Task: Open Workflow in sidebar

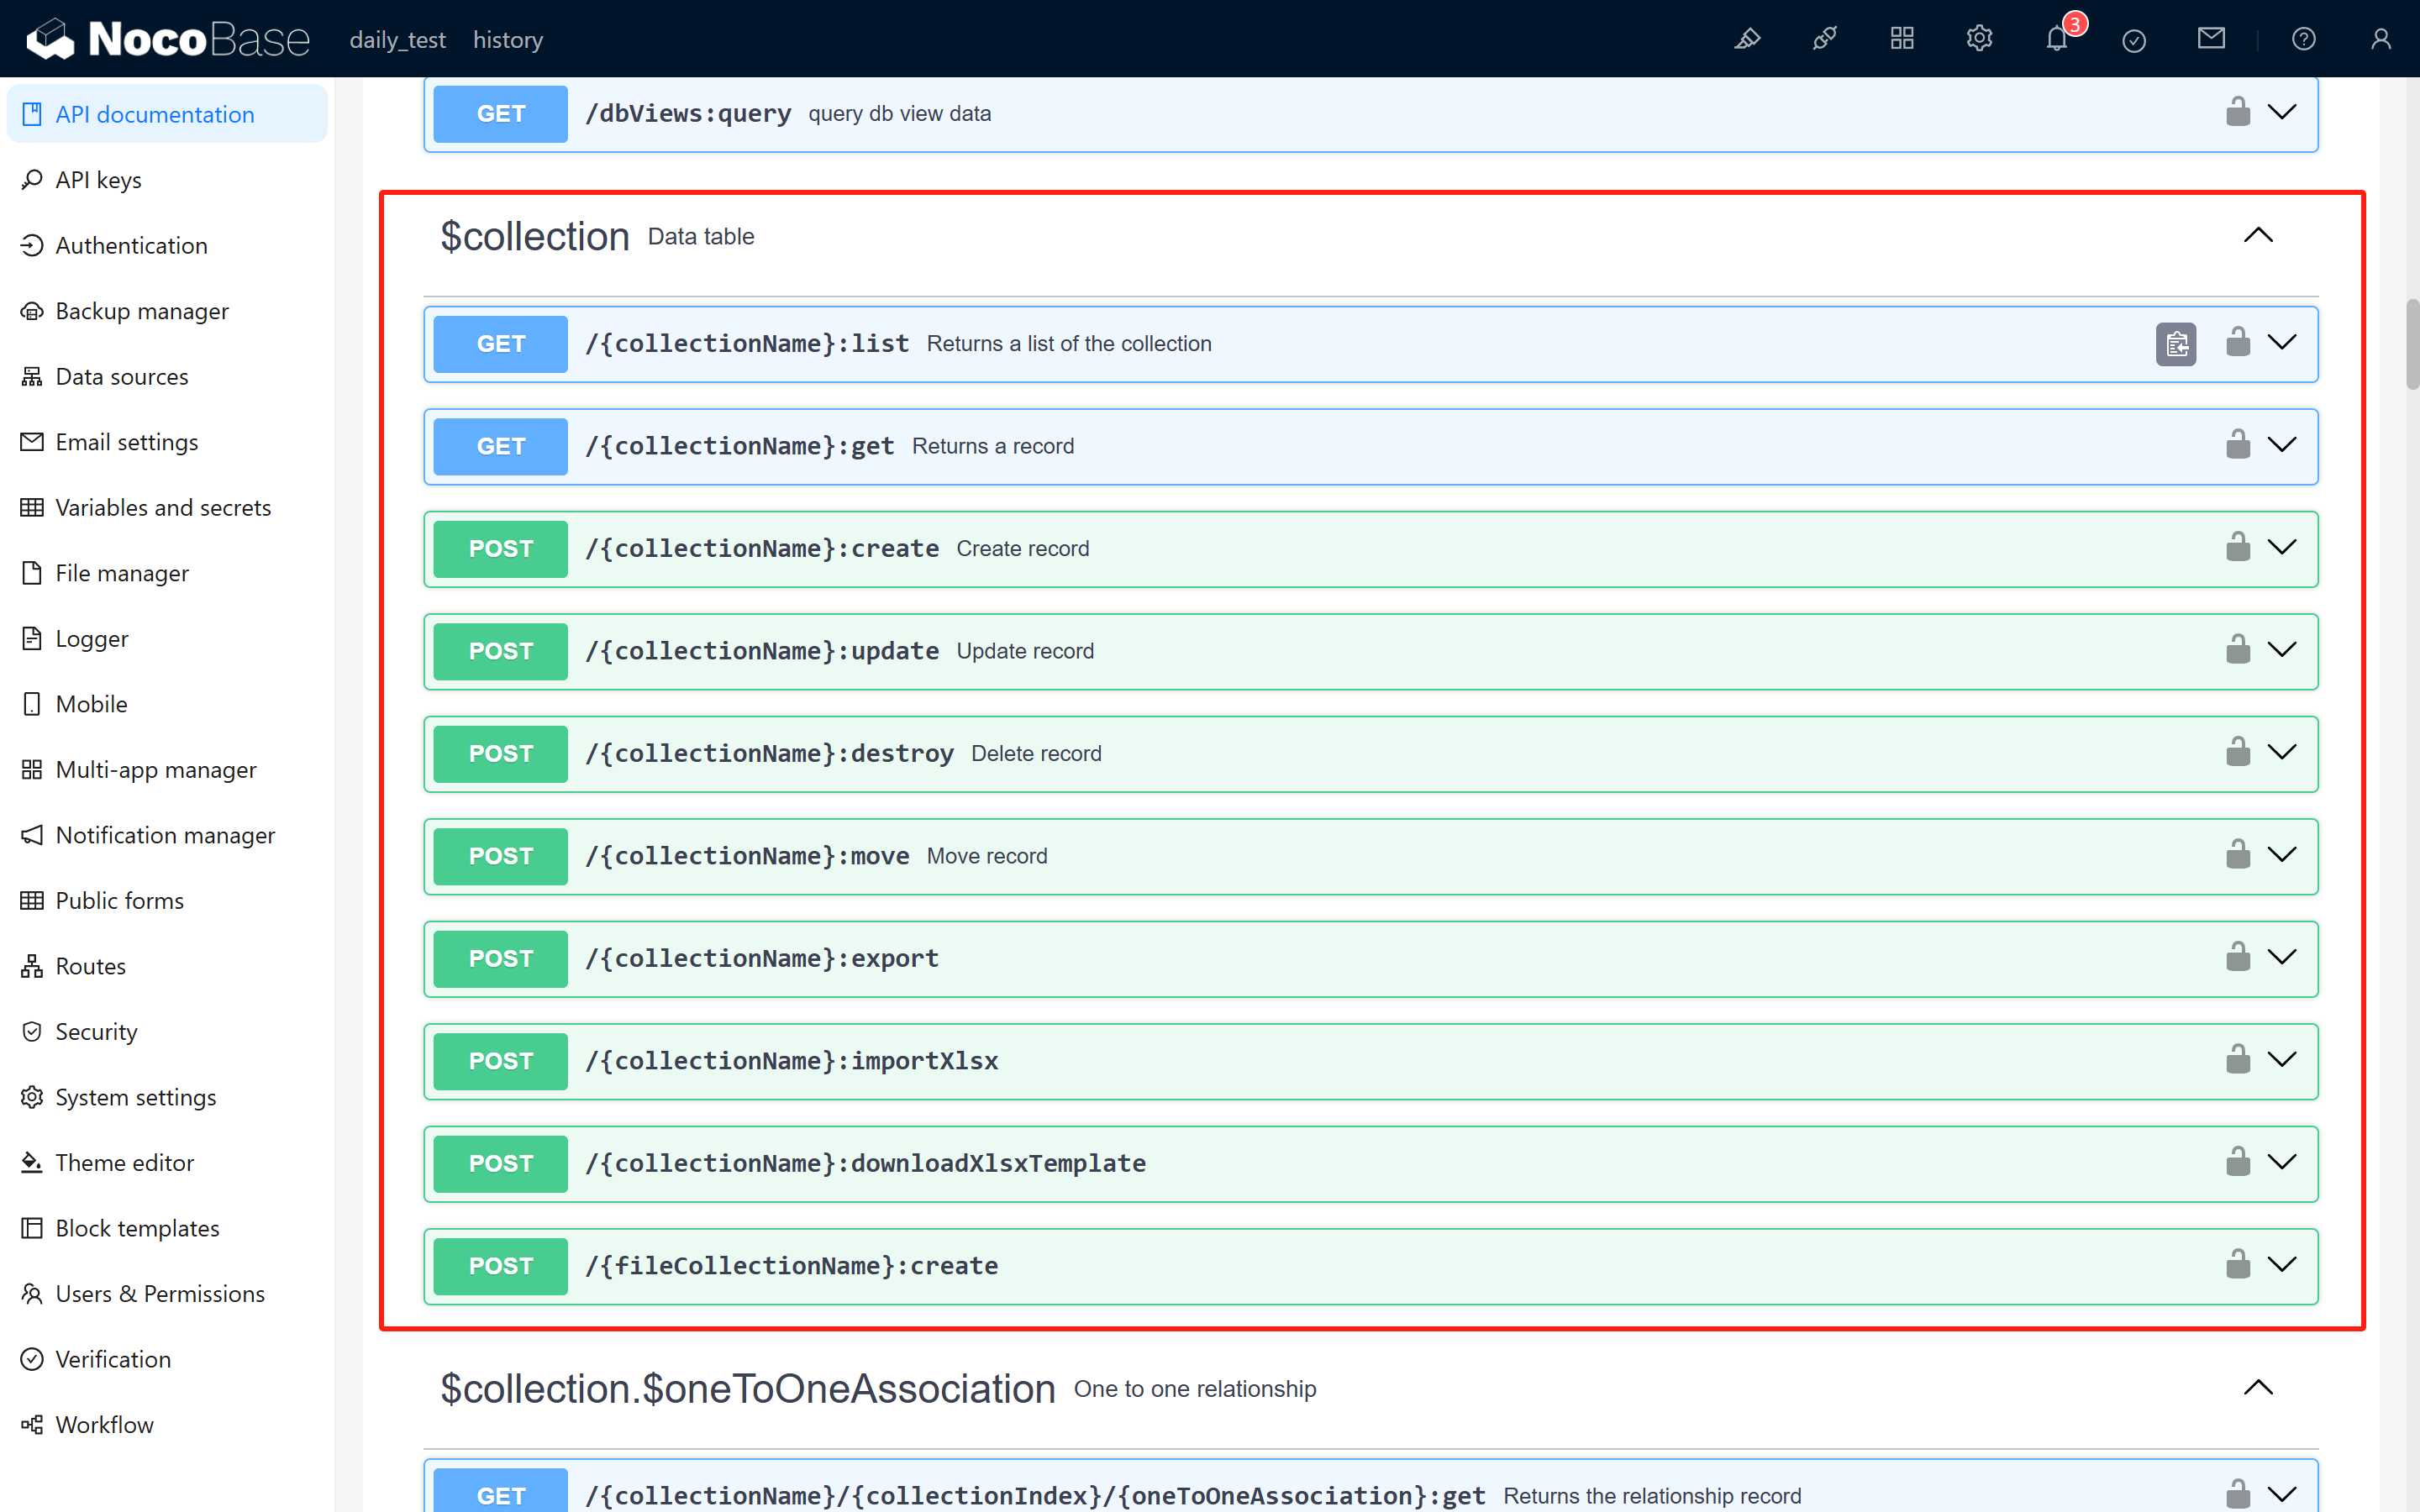Action: coord(167,1424)
